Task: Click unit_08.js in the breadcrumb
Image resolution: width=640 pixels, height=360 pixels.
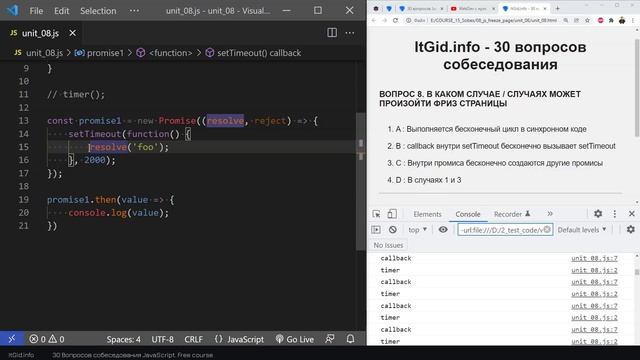Action: click(x=44, y=53)
